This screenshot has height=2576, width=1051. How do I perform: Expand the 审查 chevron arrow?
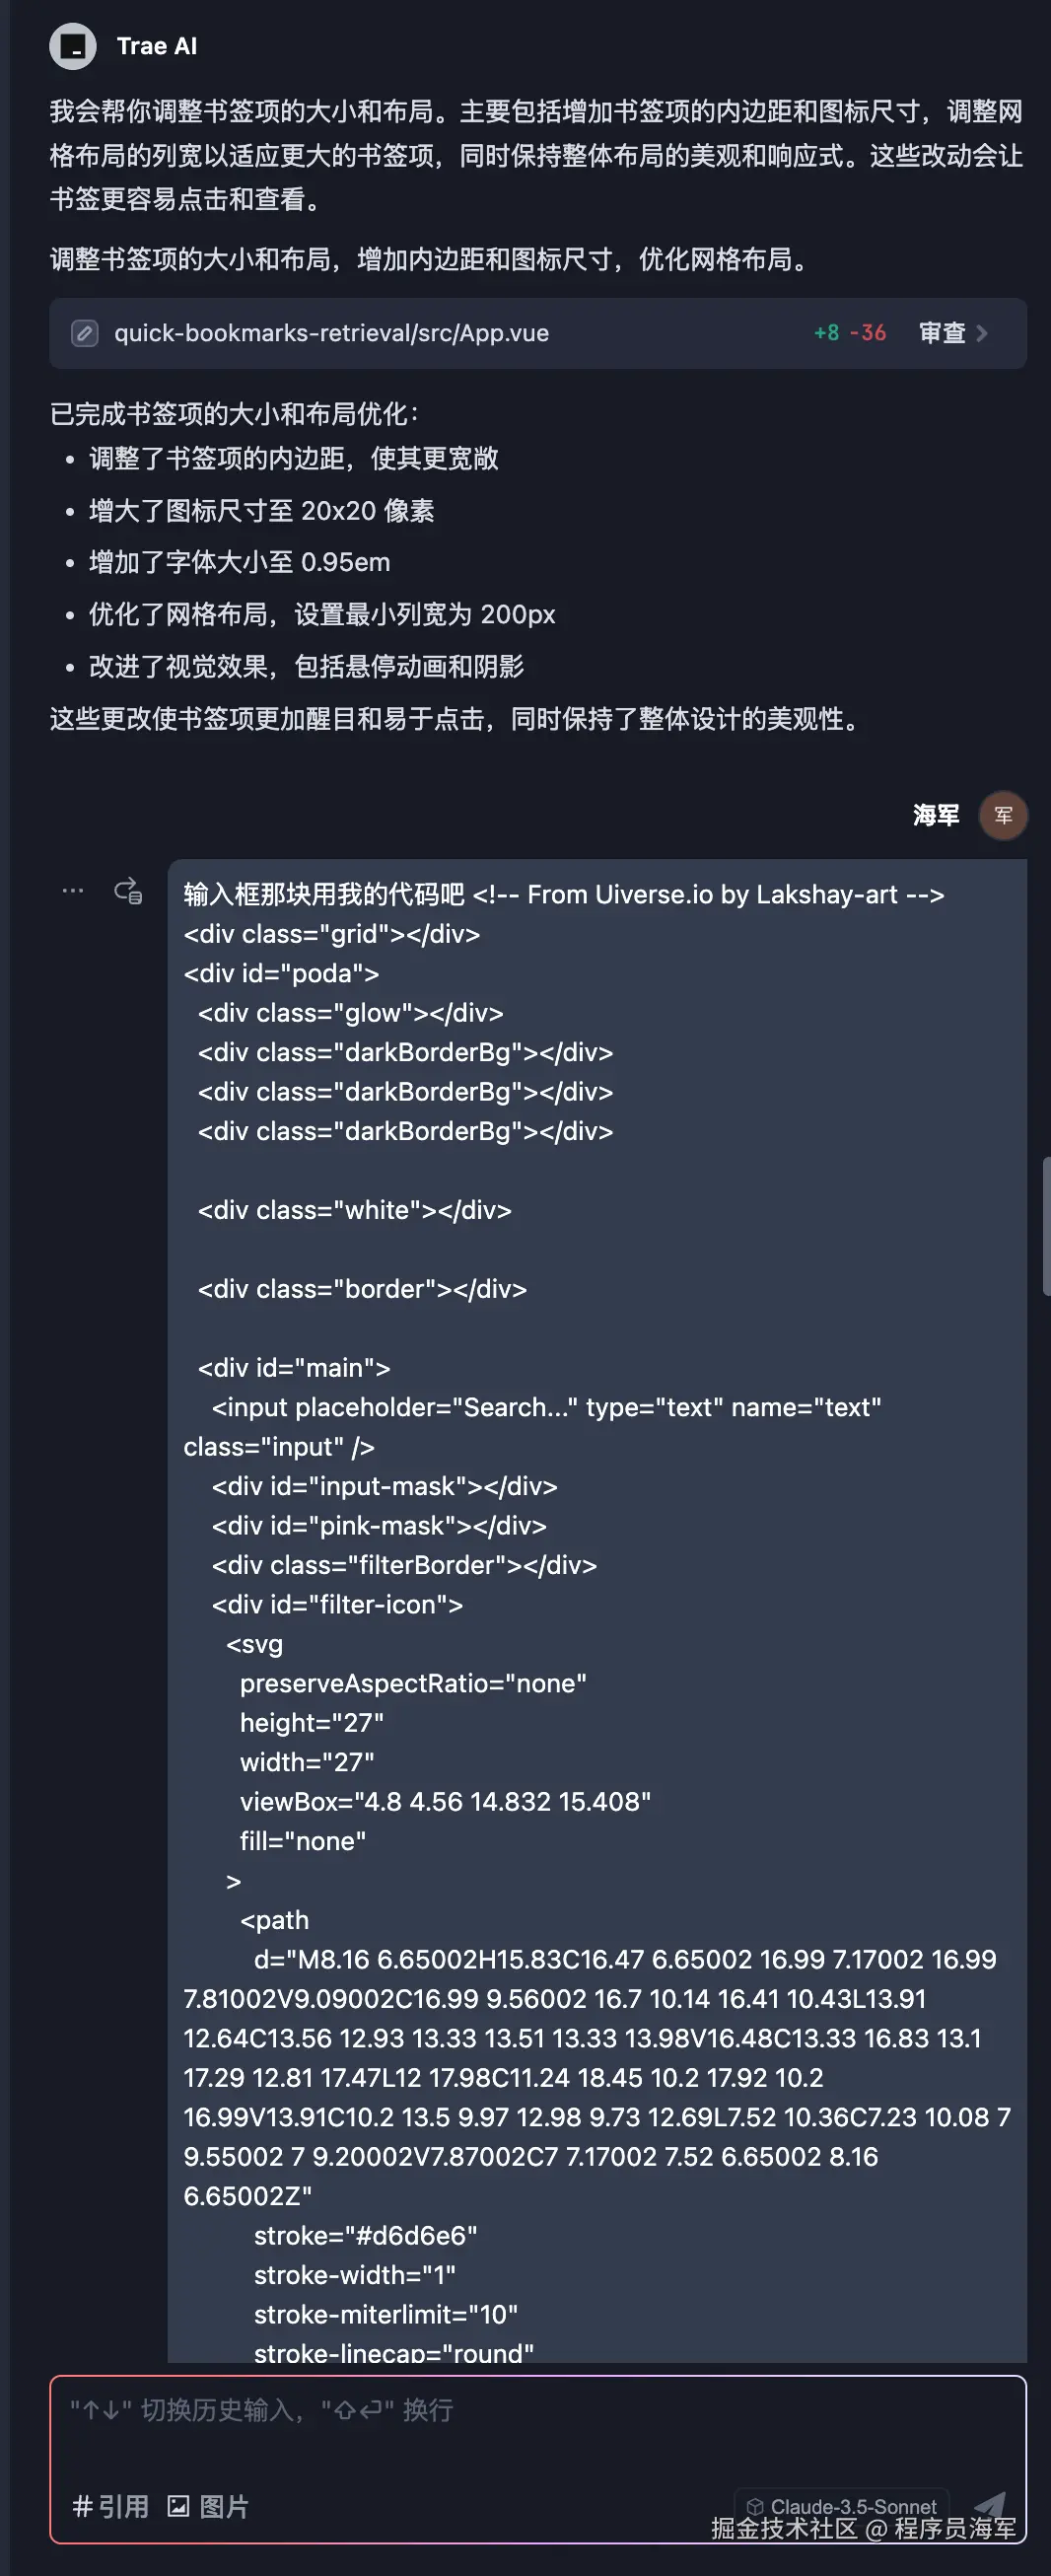click(982, 333)
